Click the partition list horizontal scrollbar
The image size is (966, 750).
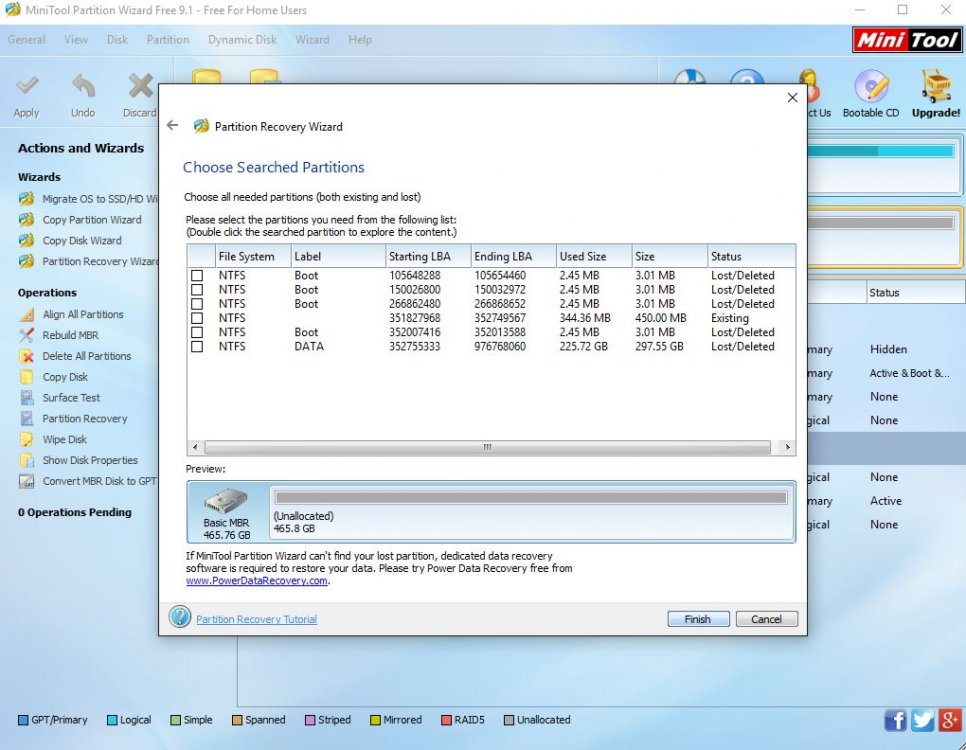point(488,448)
